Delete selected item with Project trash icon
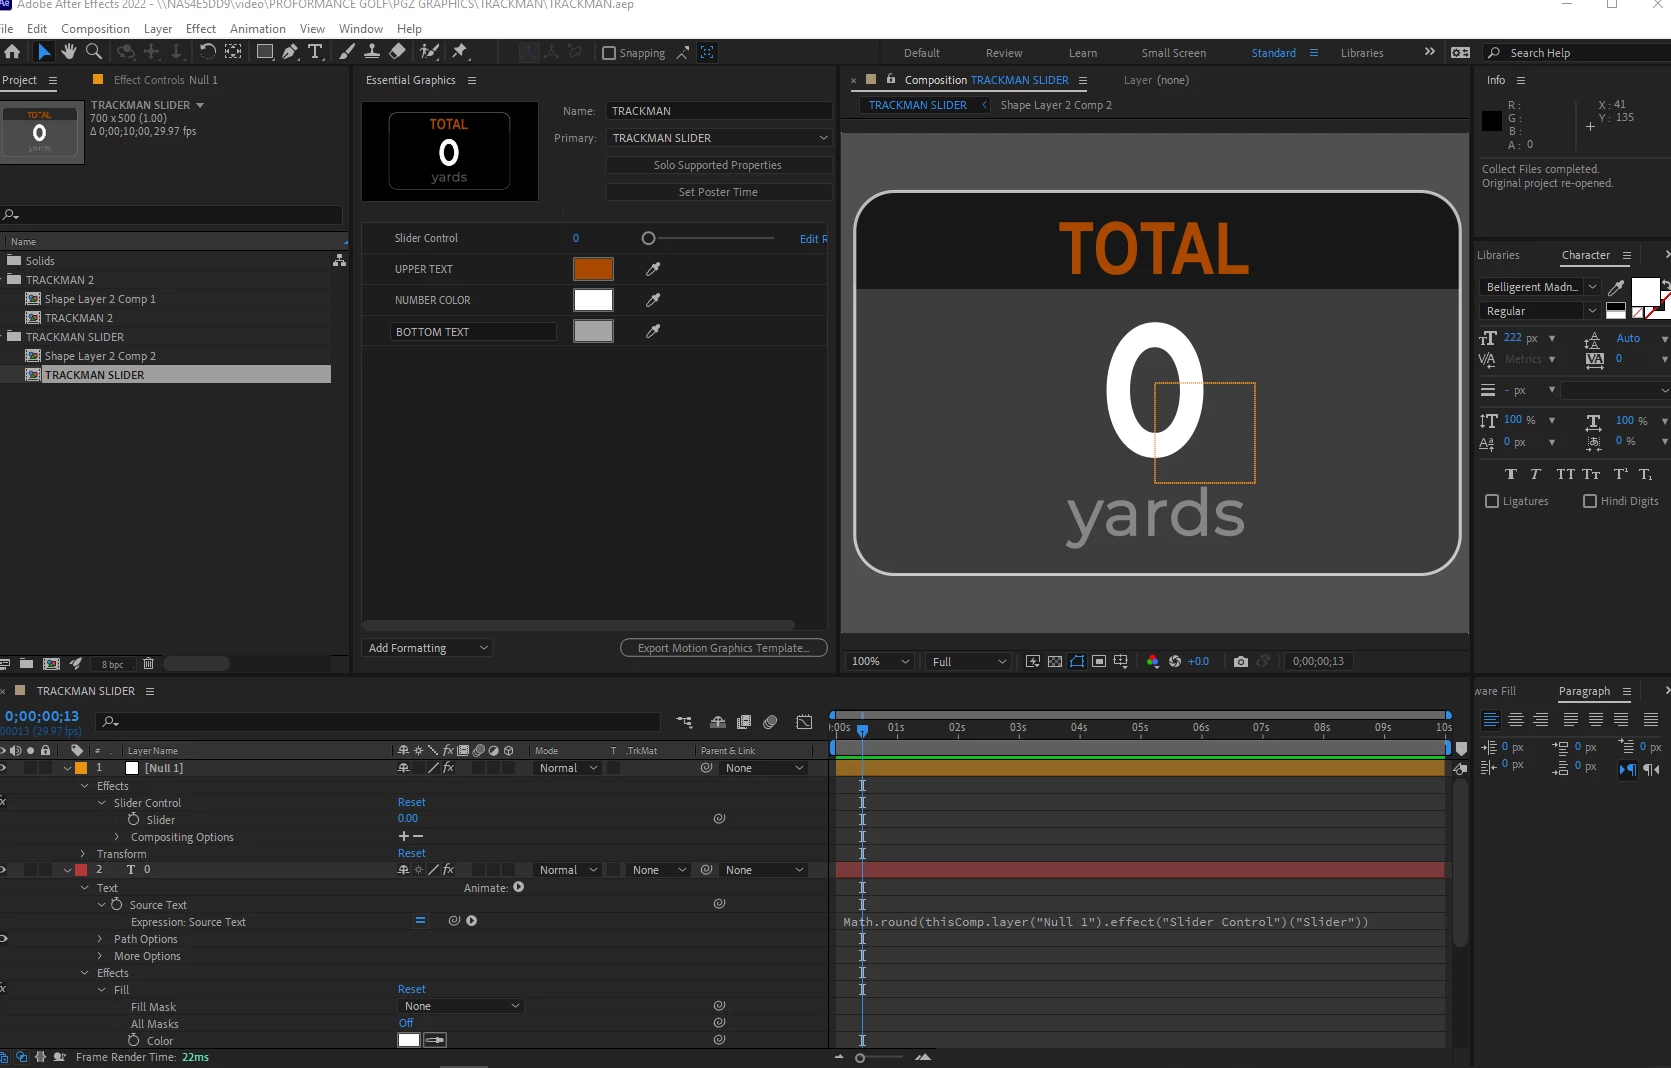 [148, 663]
